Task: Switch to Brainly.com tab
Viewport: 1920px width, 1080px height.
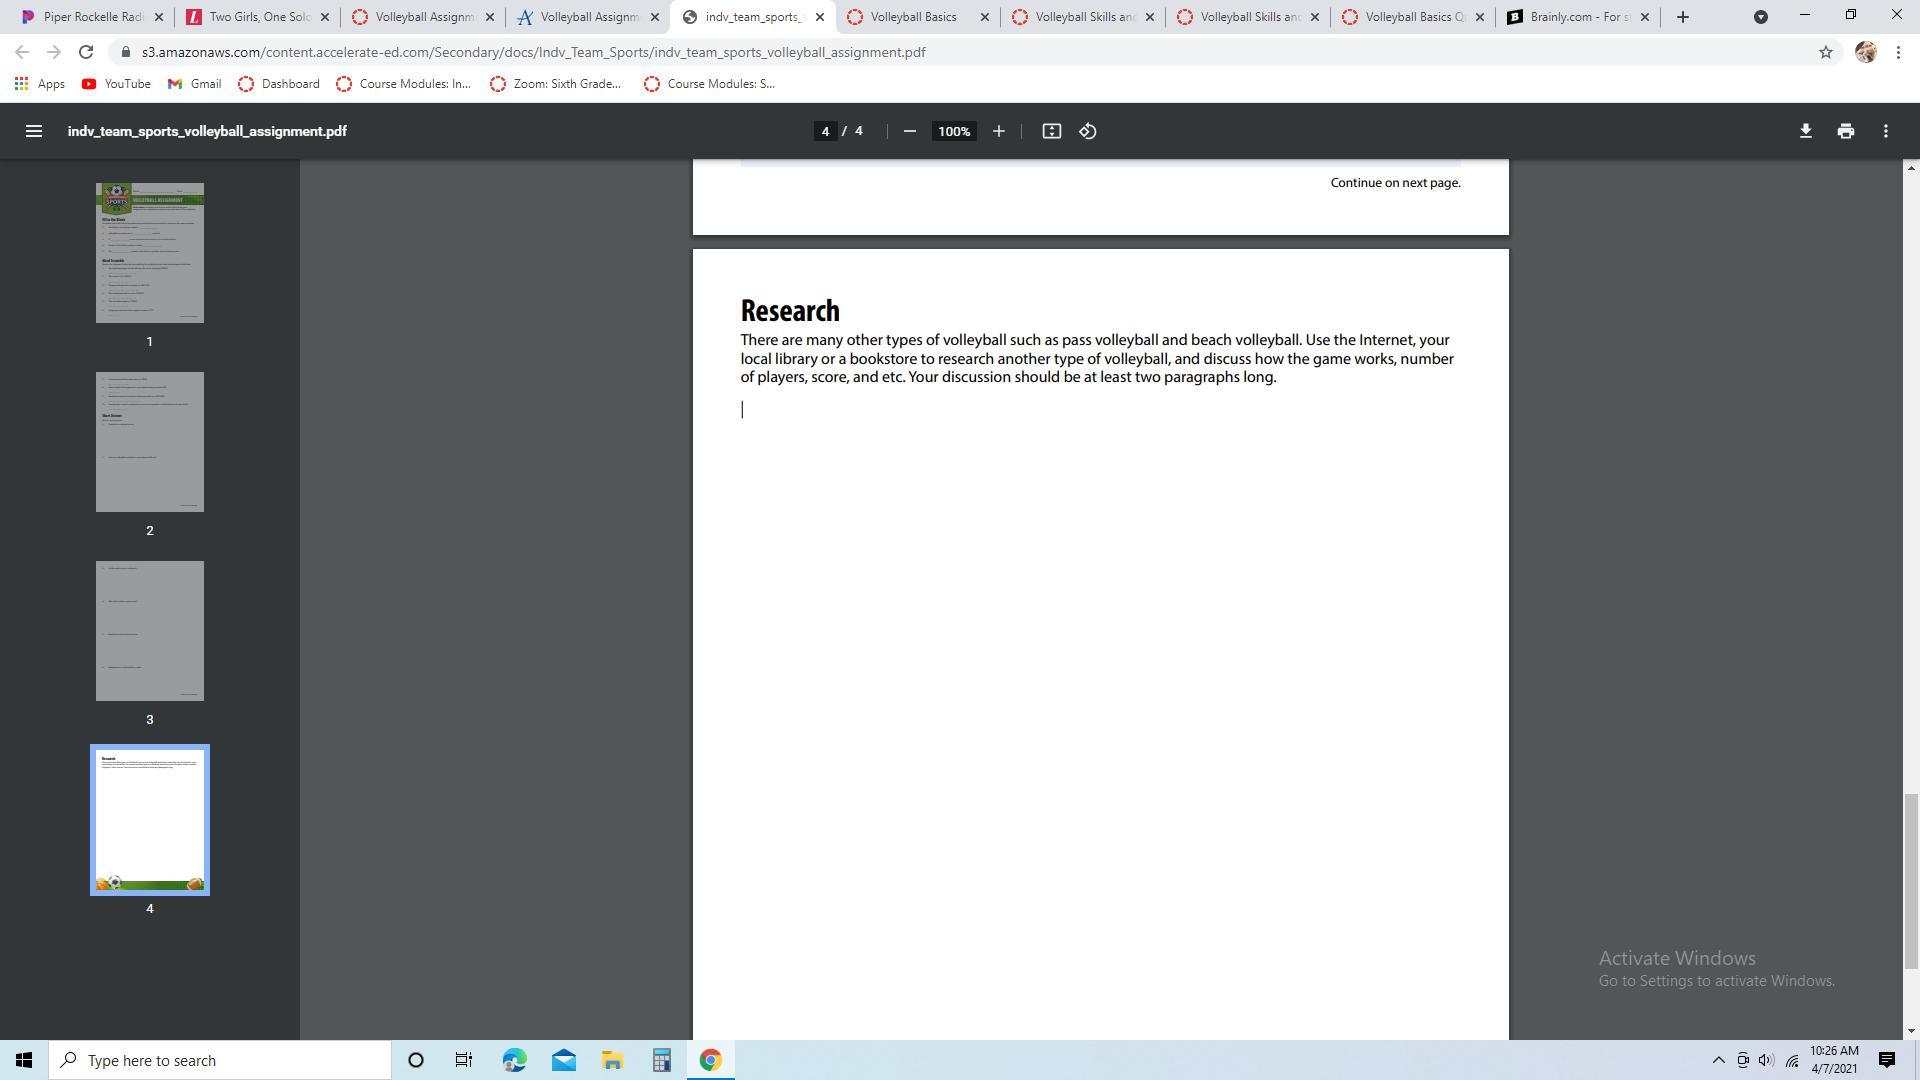Action: tap(1575, 17)
